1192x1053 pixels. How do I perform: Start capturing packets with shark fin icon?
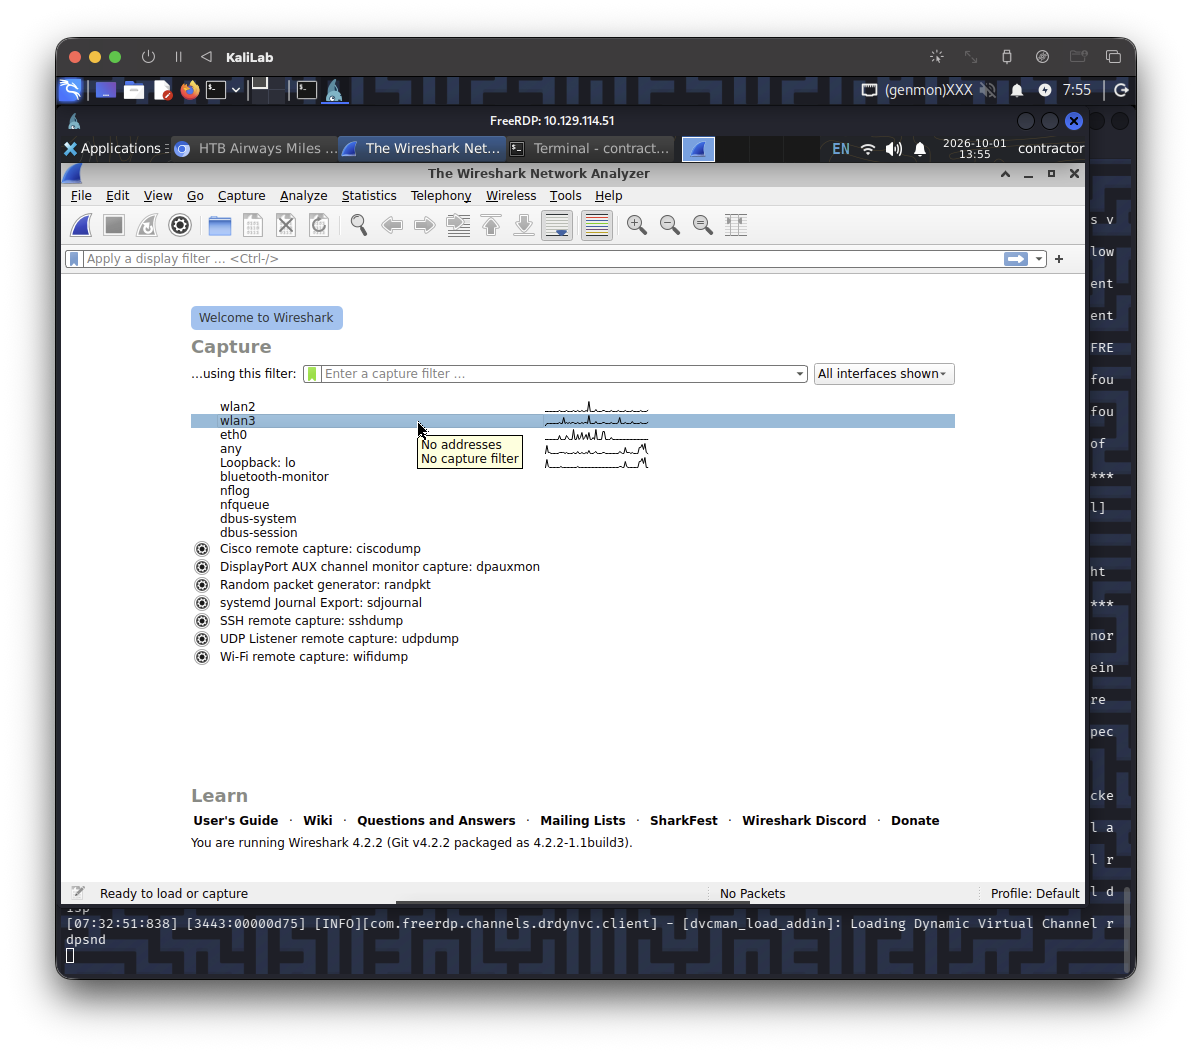click(x=81, y=225)
